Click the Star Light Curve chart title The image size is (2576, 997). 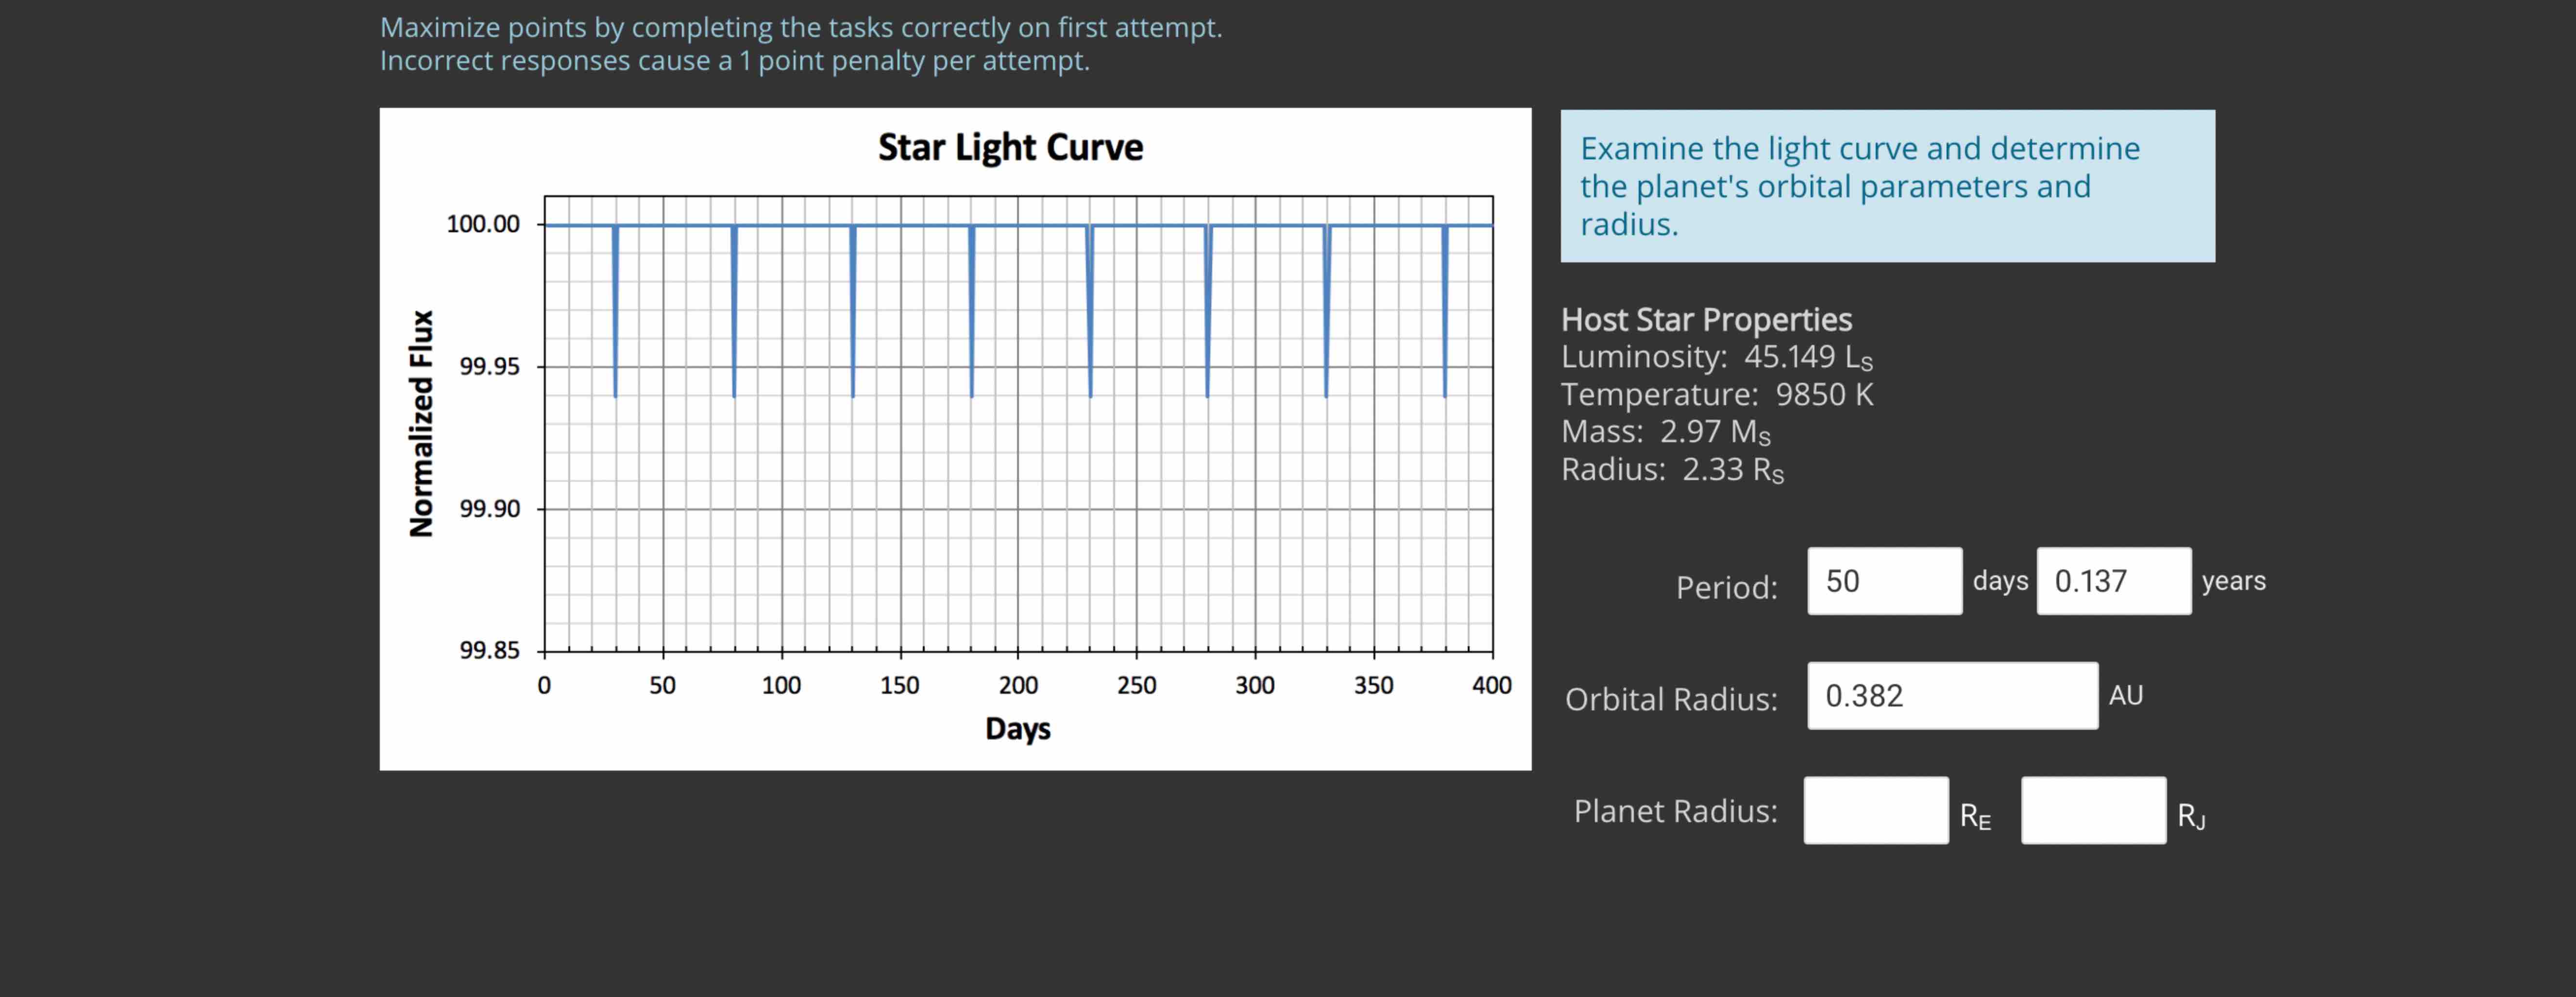coord(1010,147)
